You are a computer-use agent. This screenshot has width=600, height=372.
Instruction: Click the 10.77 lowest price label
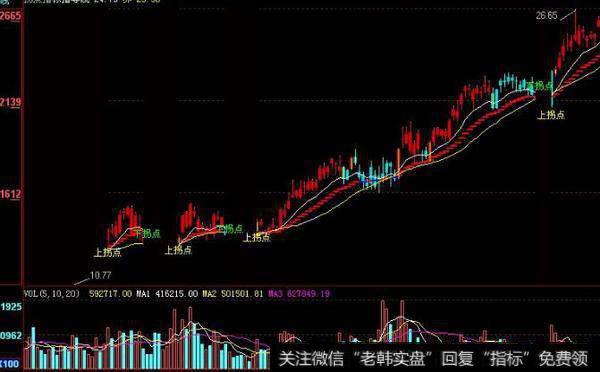coord(100,275)
